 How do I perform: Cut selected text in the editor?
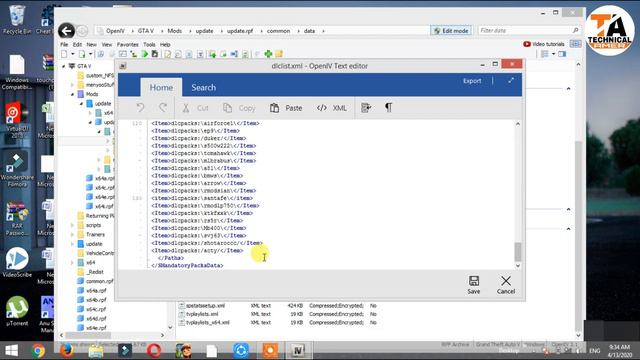point(195,108)
